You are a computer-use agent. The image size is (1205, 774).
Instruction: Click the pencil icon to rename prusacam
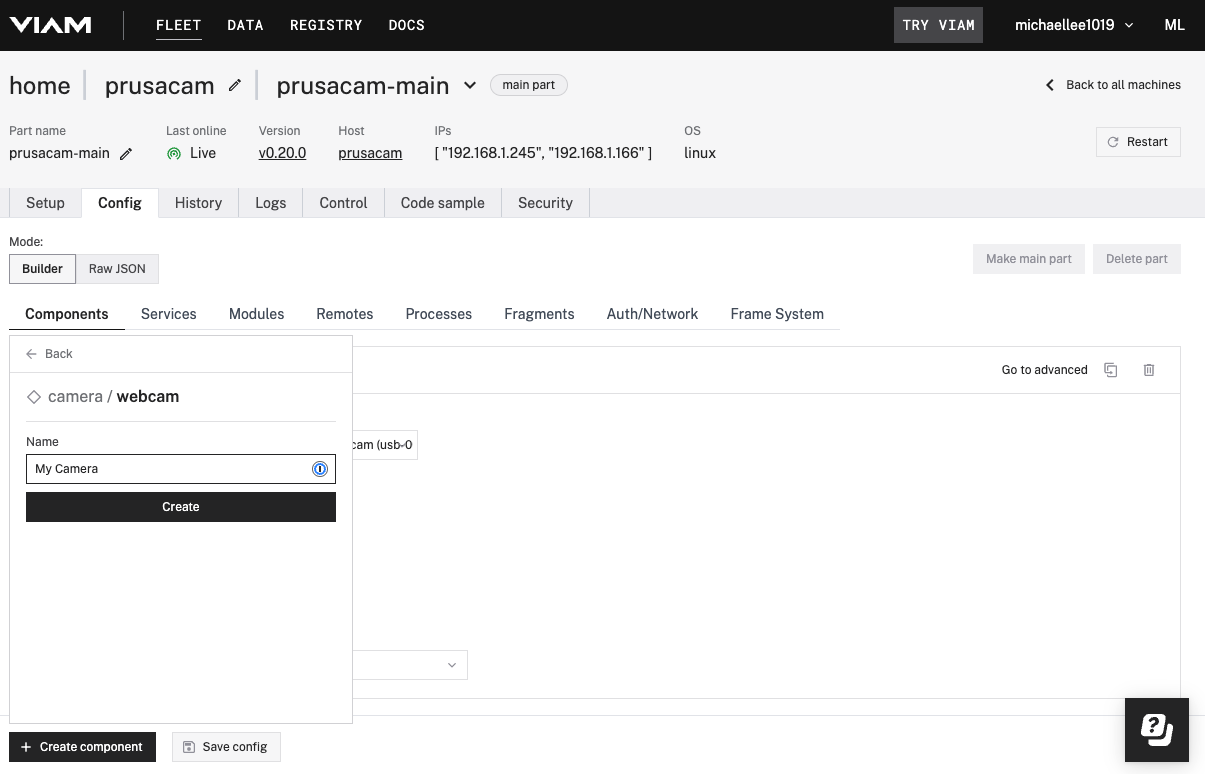[234, 86]
